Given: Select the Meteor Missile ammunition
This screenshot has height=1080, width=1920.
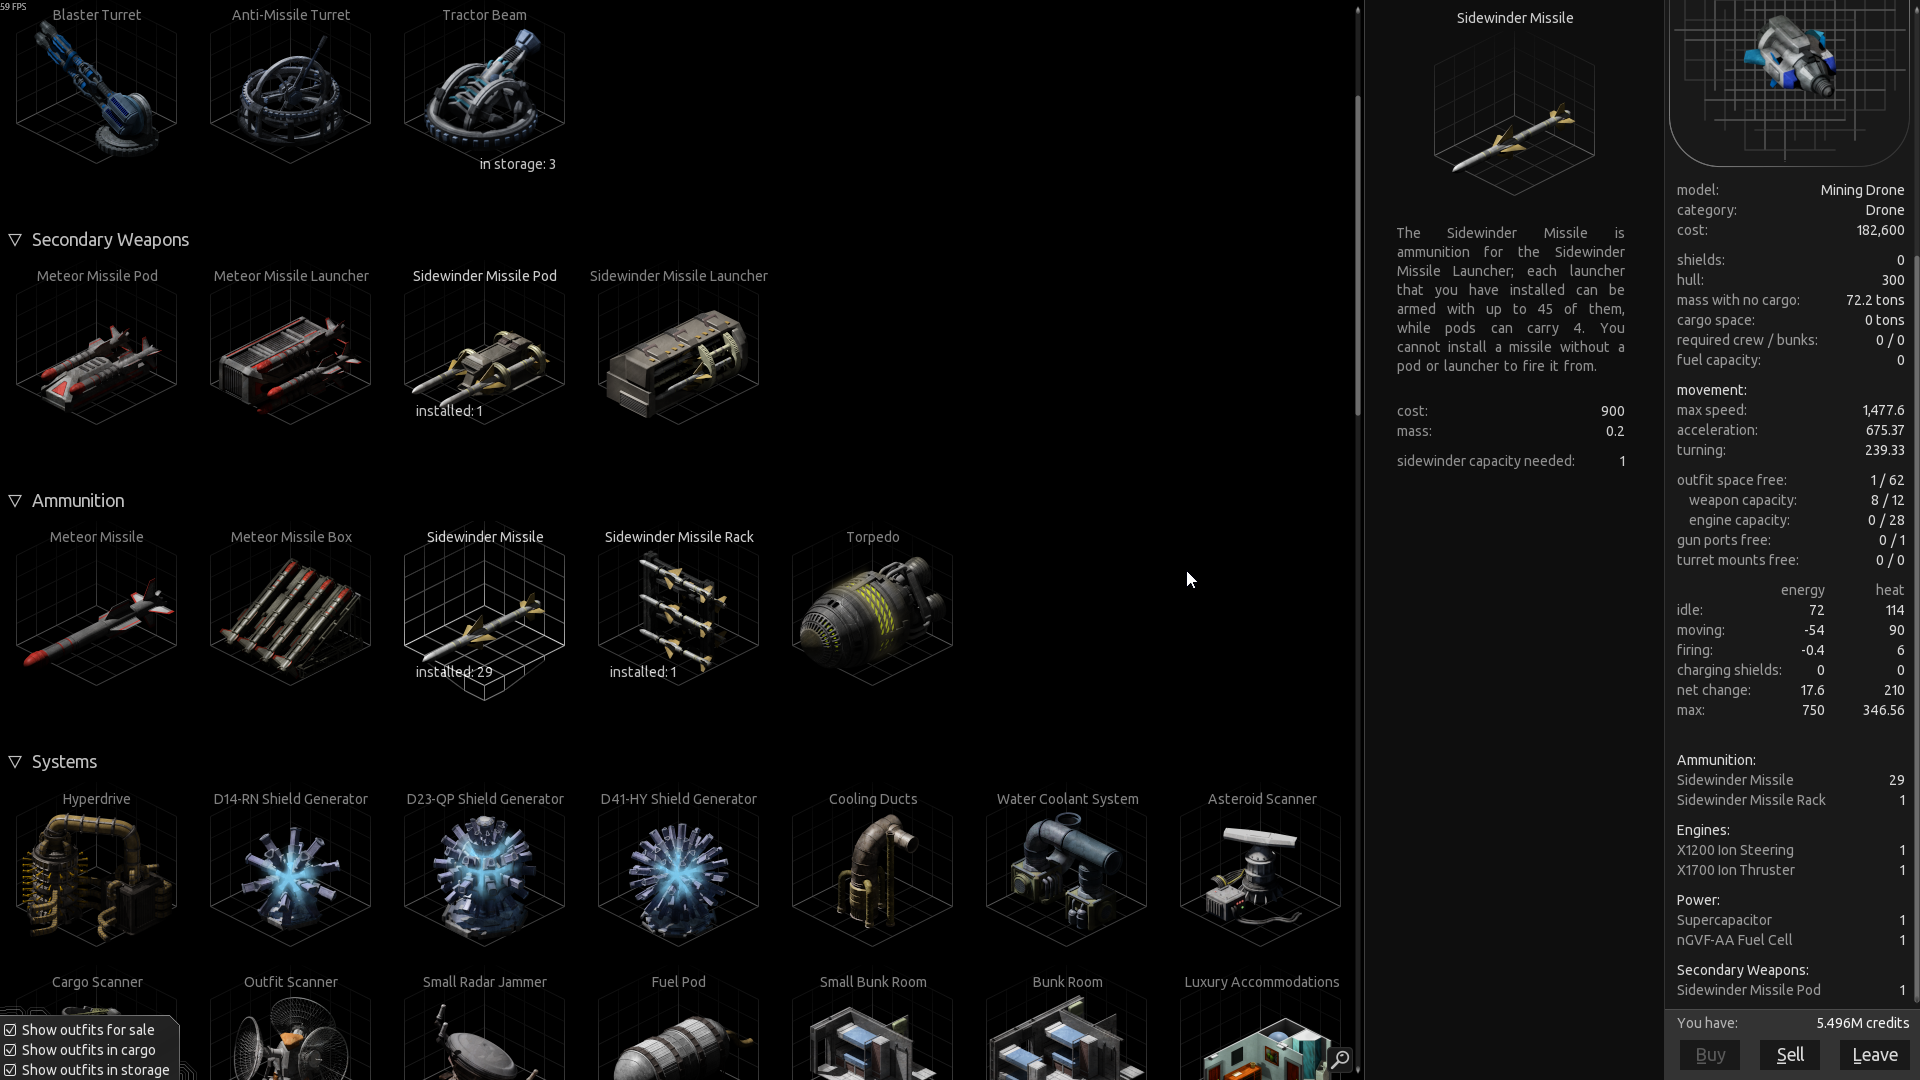Looking at the screenshot, I should (x=97, y=607).
